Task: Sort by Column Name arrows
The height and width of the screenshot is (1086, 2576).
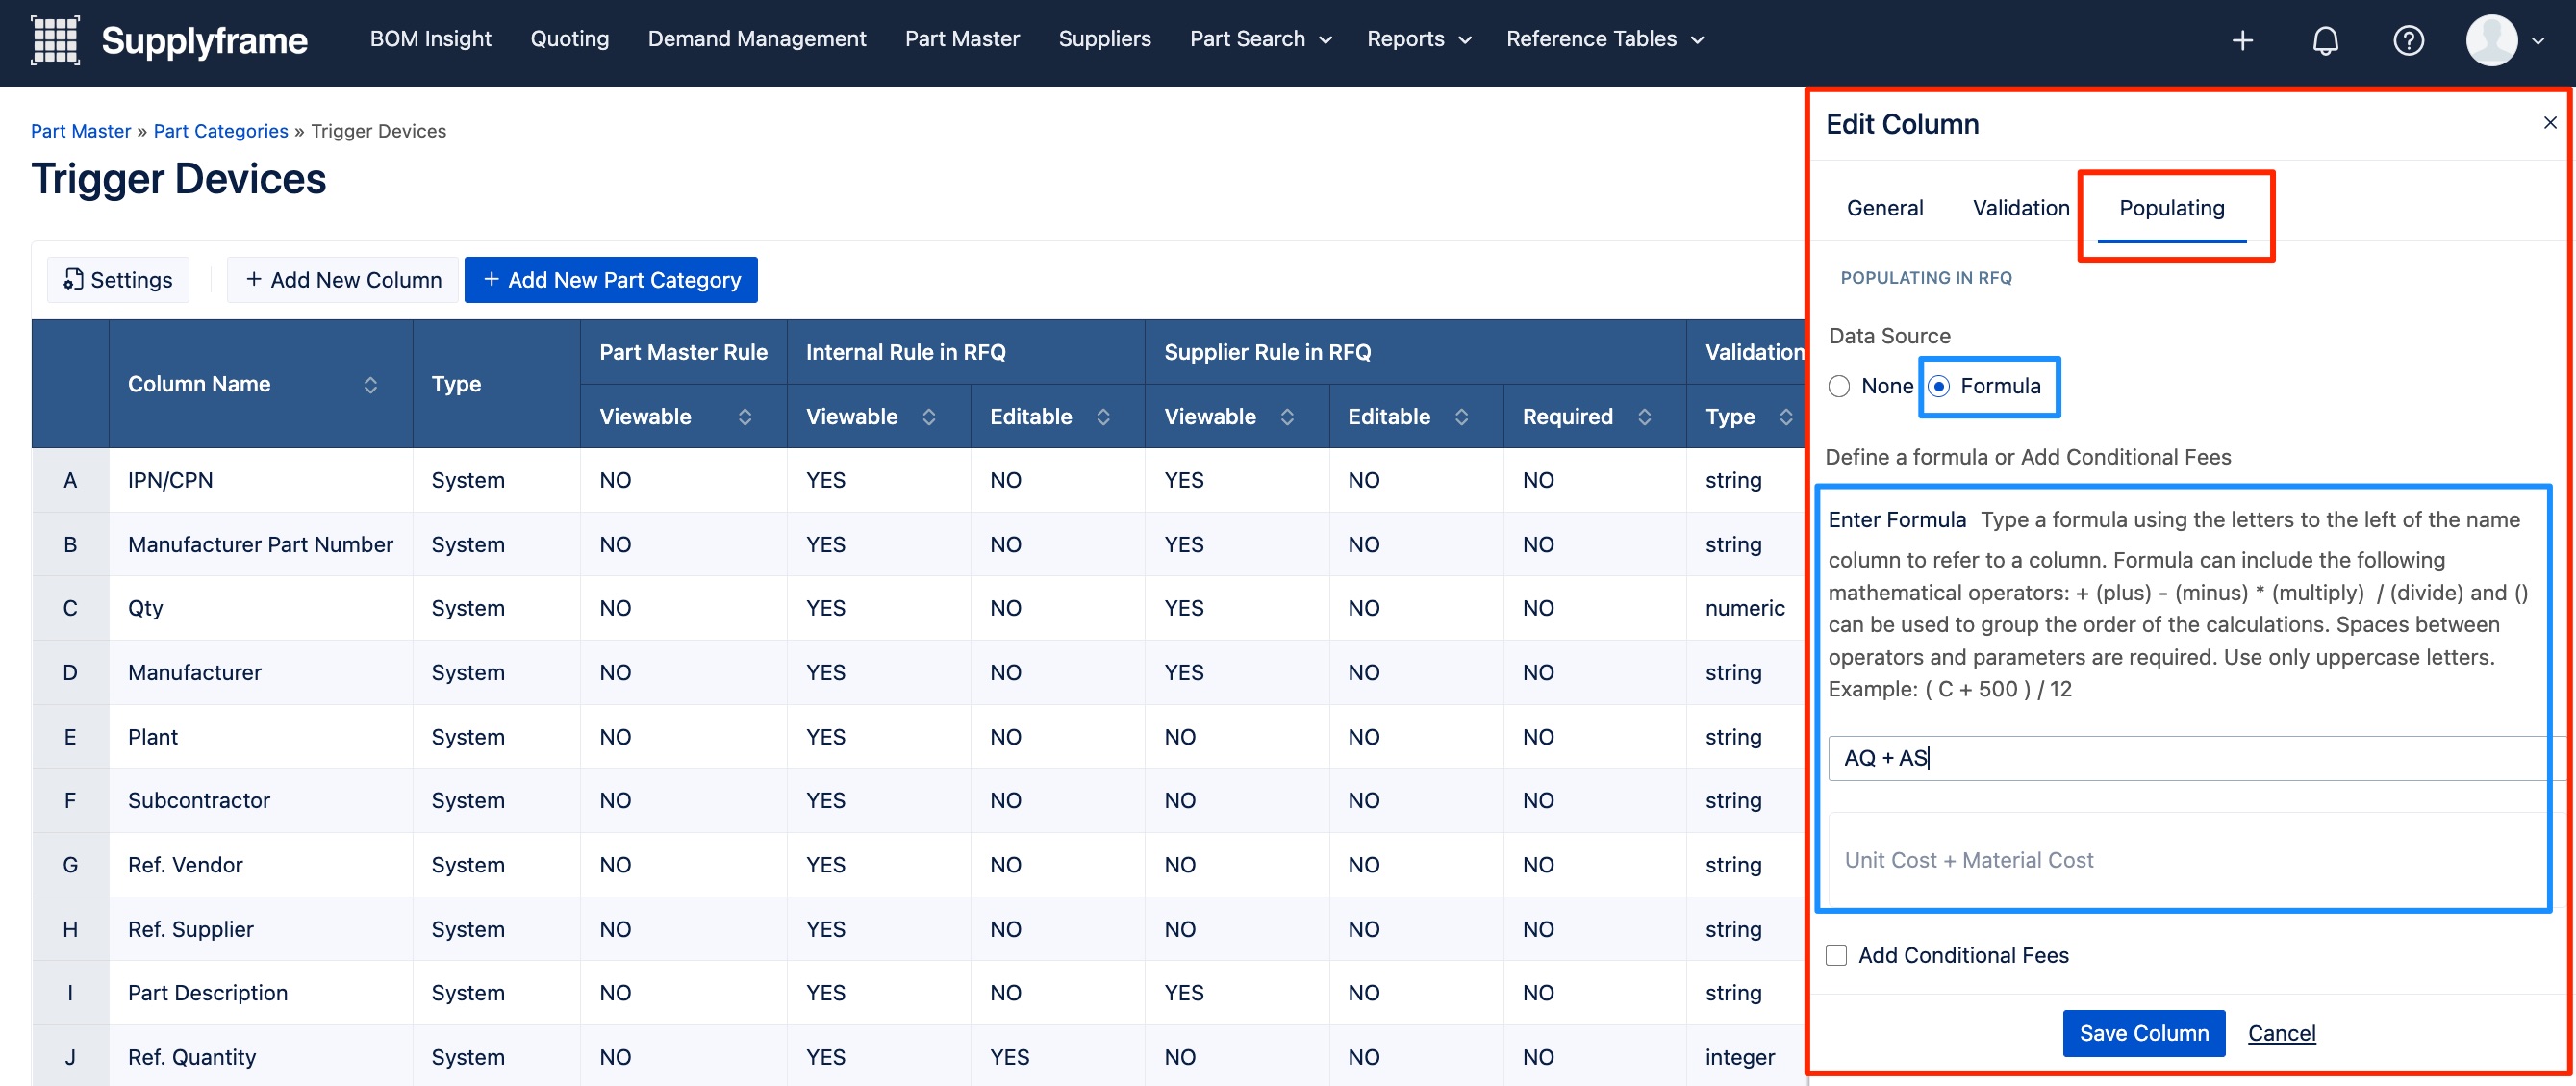Action: (370, 384)
